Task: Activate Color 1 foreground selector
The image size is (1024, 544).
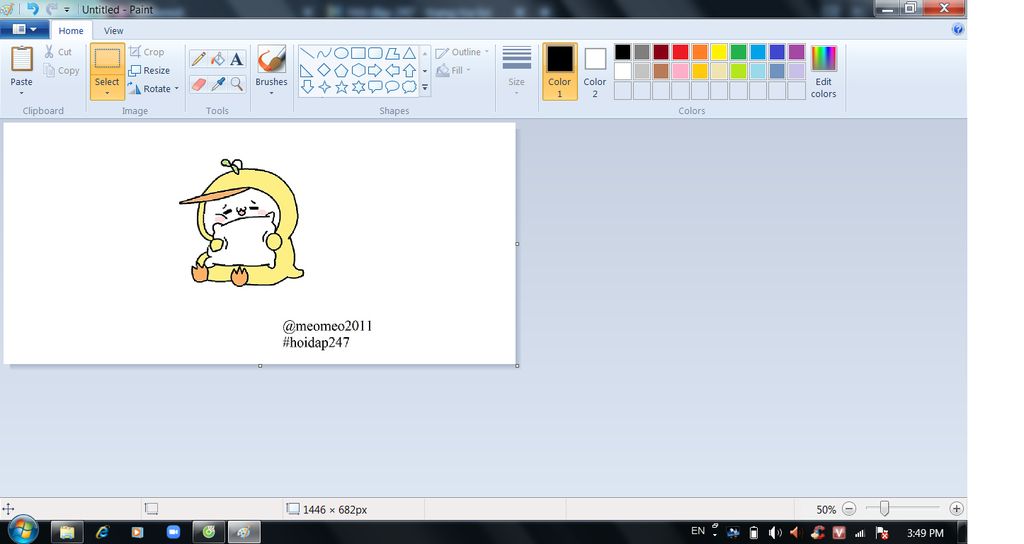Action: [560, 71]
